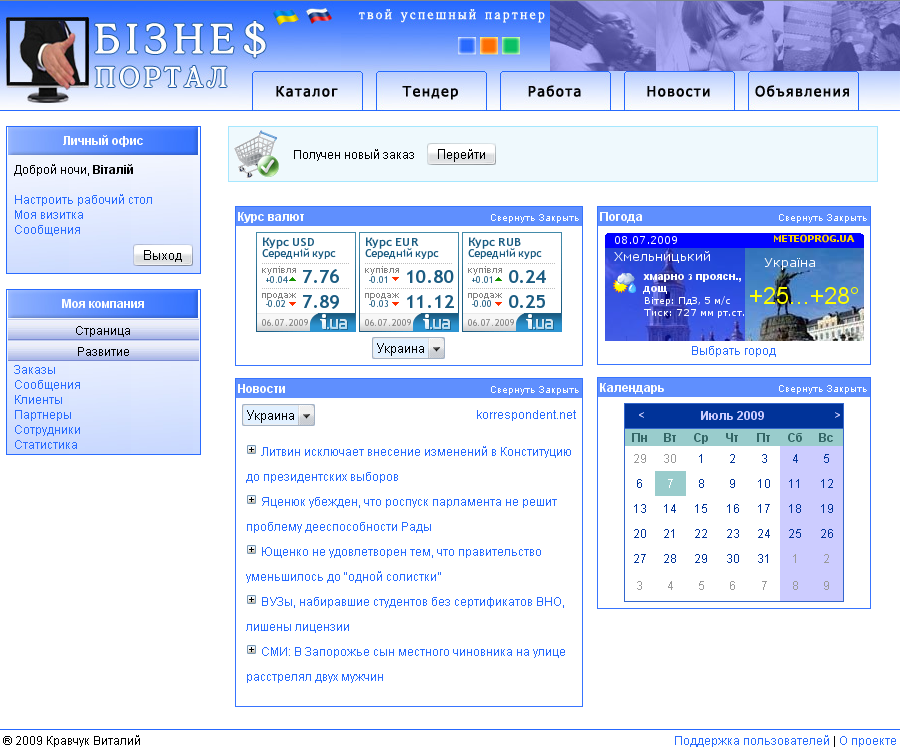This screenshot has height=751, width=900.
Task: Click the cloudy weather icon for Хмельницький
Action: tap(624, 284)
